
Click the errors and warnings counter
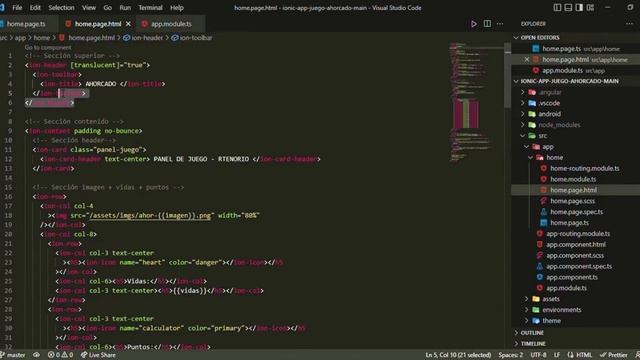pyautogui.click(x=60, y=355)
